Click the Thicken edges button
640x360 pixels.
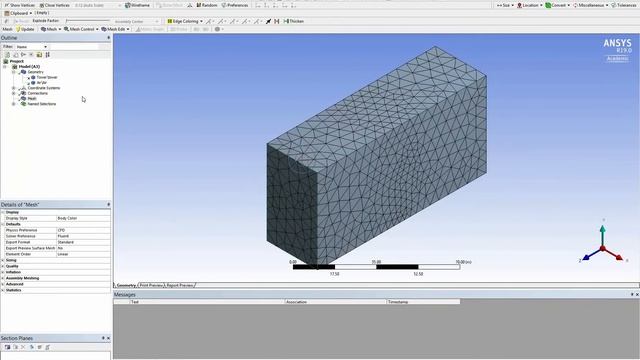click(294, 21)
